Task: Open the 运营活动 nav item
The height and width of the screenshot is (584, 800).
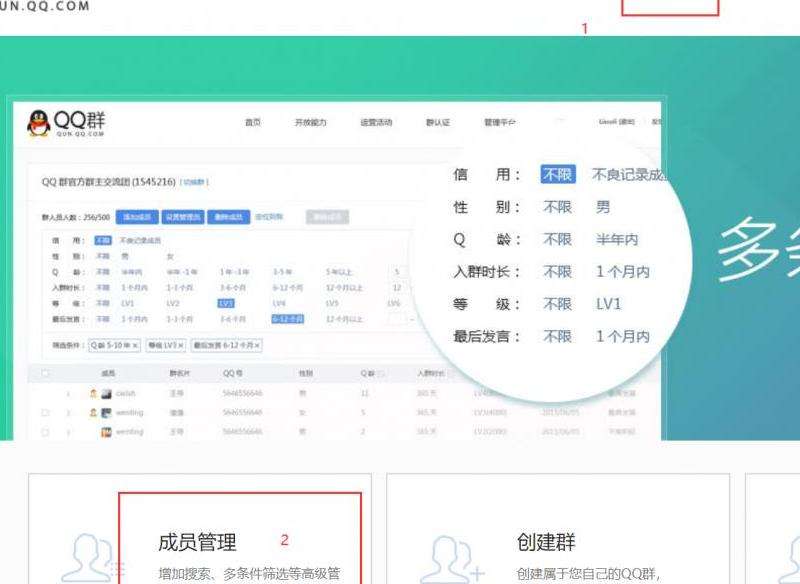Action: coord(377,122)
